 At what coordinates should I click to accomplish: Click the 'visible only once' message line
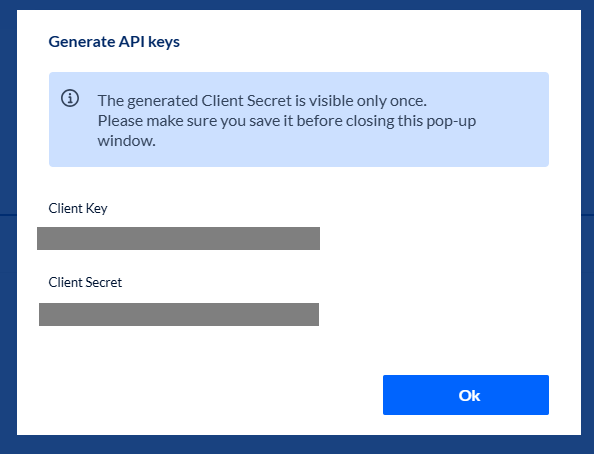(262, 101)
